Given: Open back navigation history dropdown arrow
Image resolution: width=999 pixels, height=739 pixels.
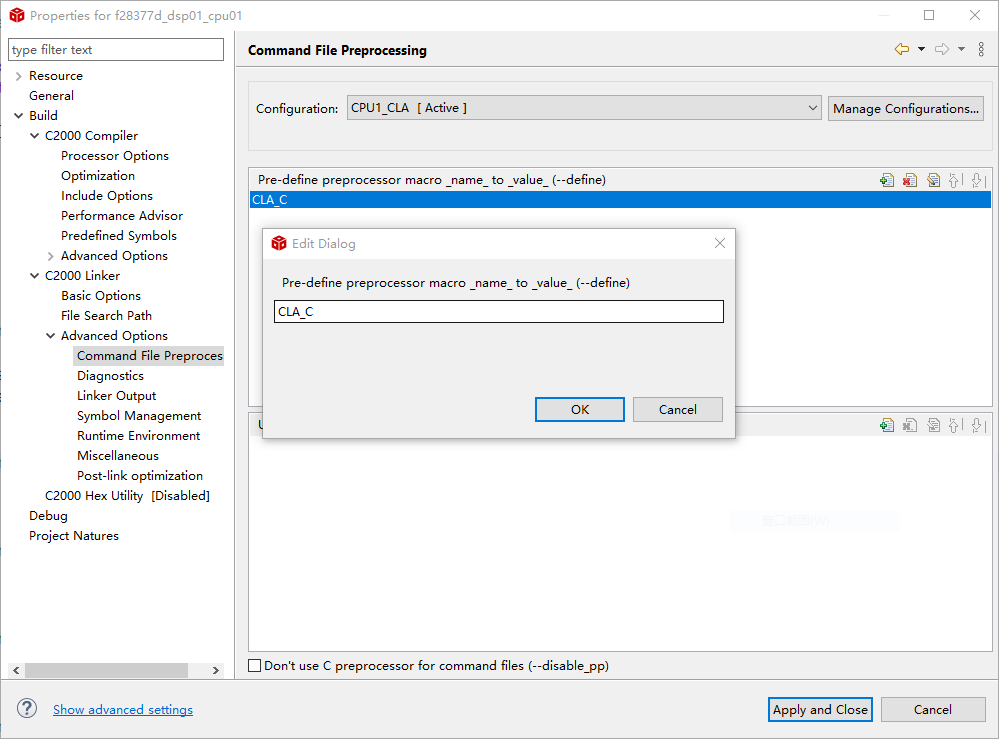Looking at the screenshot, I should point(921,49).
